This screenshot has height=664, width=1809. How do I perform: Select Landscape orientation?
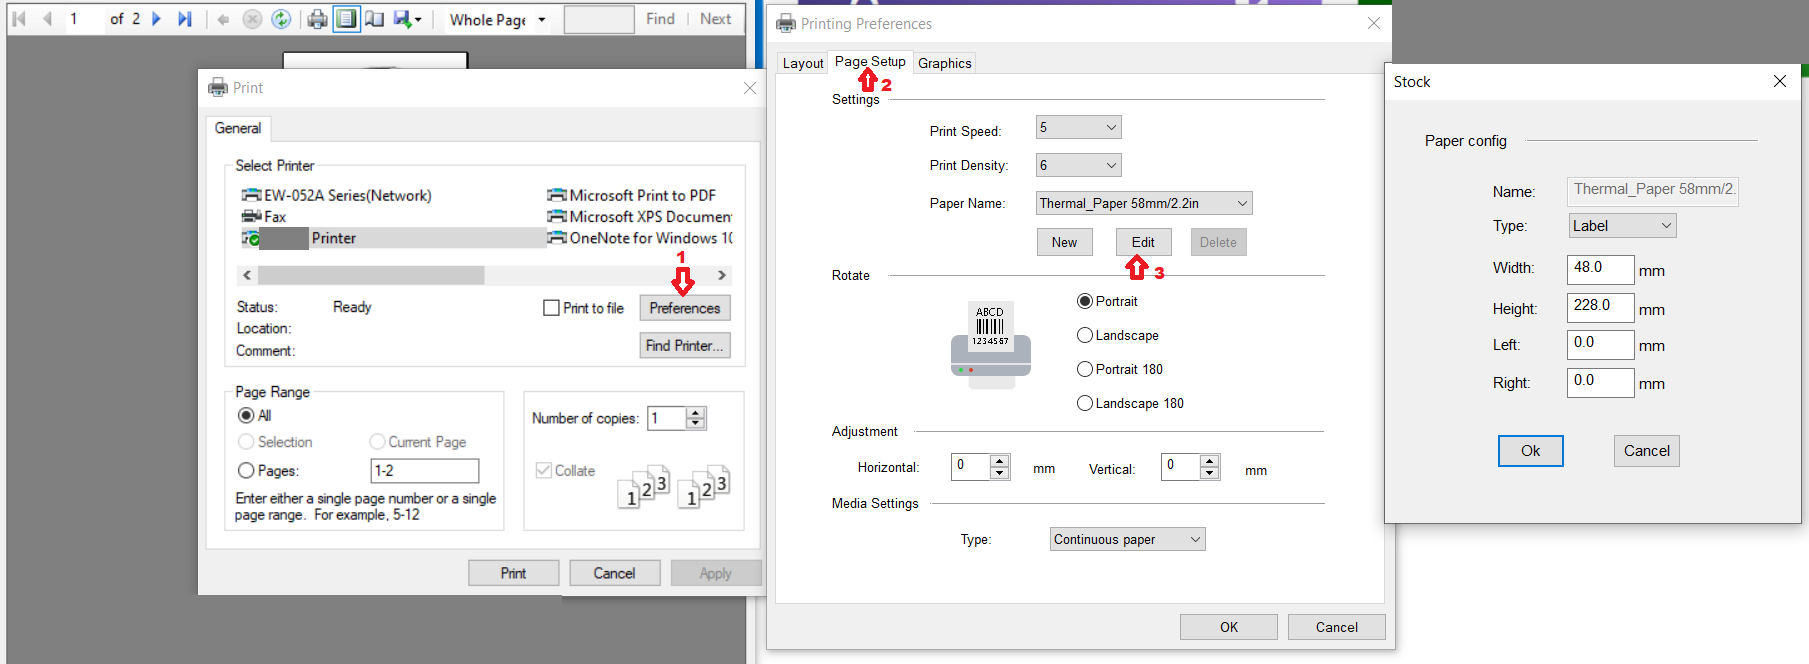point(1085,335)
